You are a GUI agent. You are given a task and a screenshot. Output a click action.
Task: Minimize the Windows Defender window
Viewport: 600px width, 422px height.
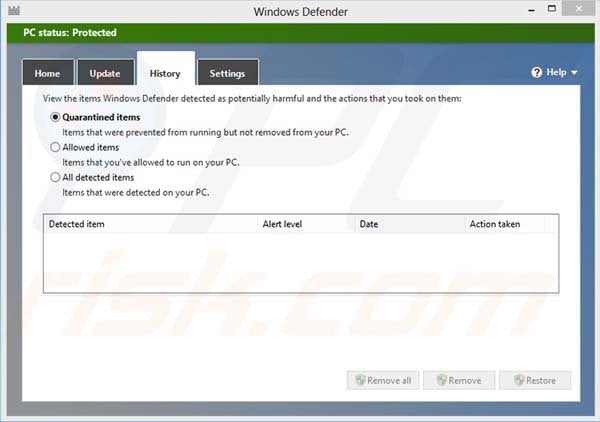(x=532, y=10)
